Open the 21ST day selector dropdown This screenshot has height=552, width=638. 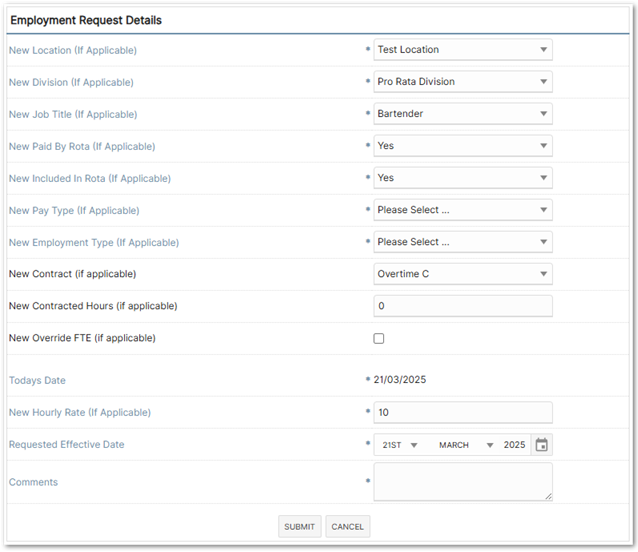(400, 445)
